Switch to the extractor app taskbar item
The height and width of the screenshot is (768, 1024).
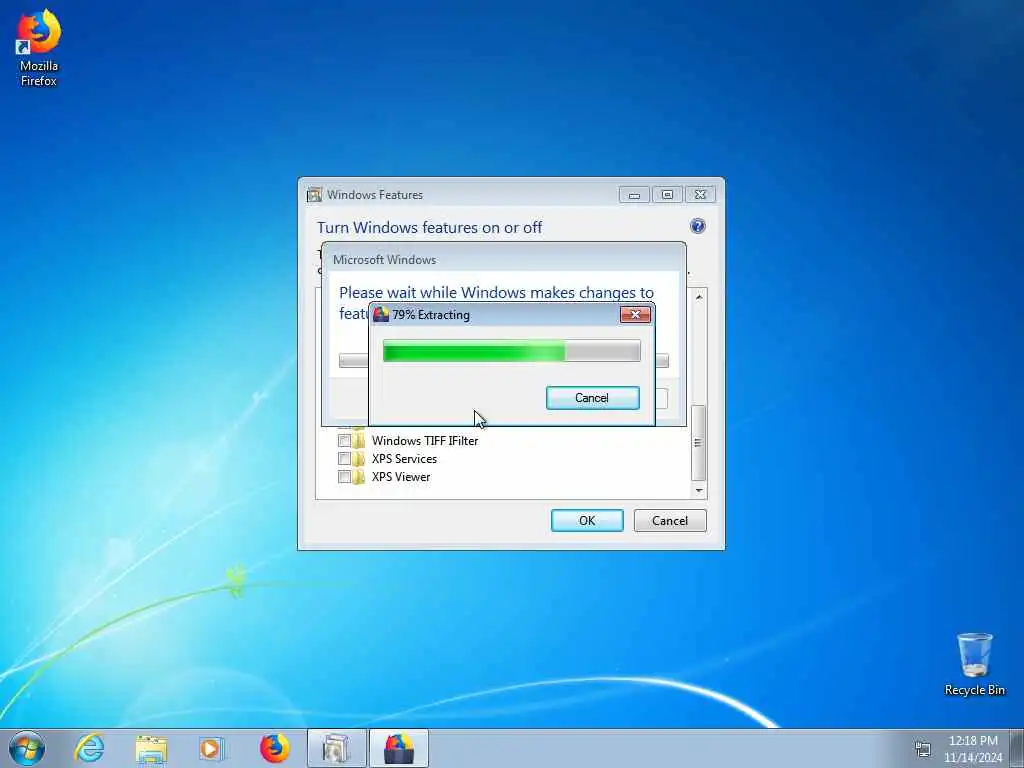(x=398, y=748)
